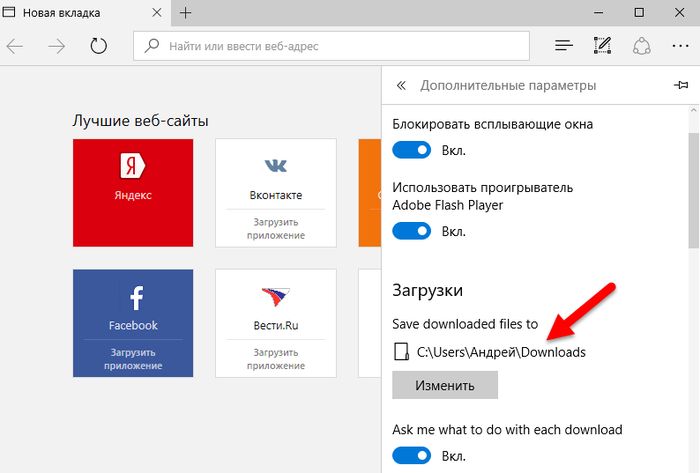Toggle Блокировать всплывающие окна switch
The image size is (700, 473).
point(412,150)
